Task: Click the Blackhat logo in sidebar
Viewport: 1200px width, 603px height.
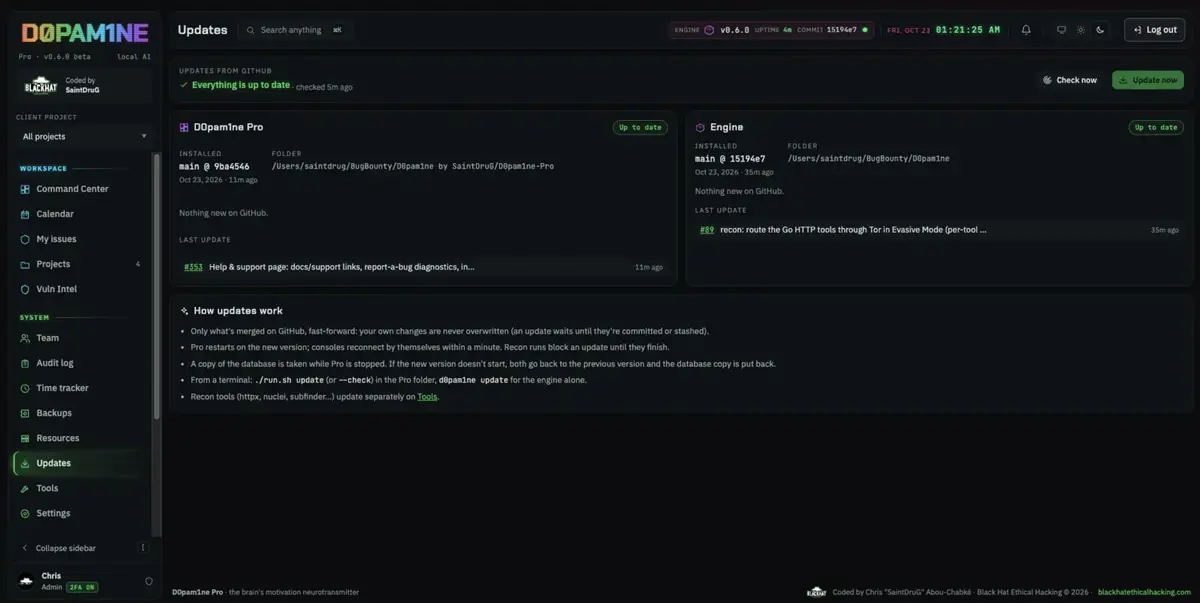Action: [x=41, y=85]
